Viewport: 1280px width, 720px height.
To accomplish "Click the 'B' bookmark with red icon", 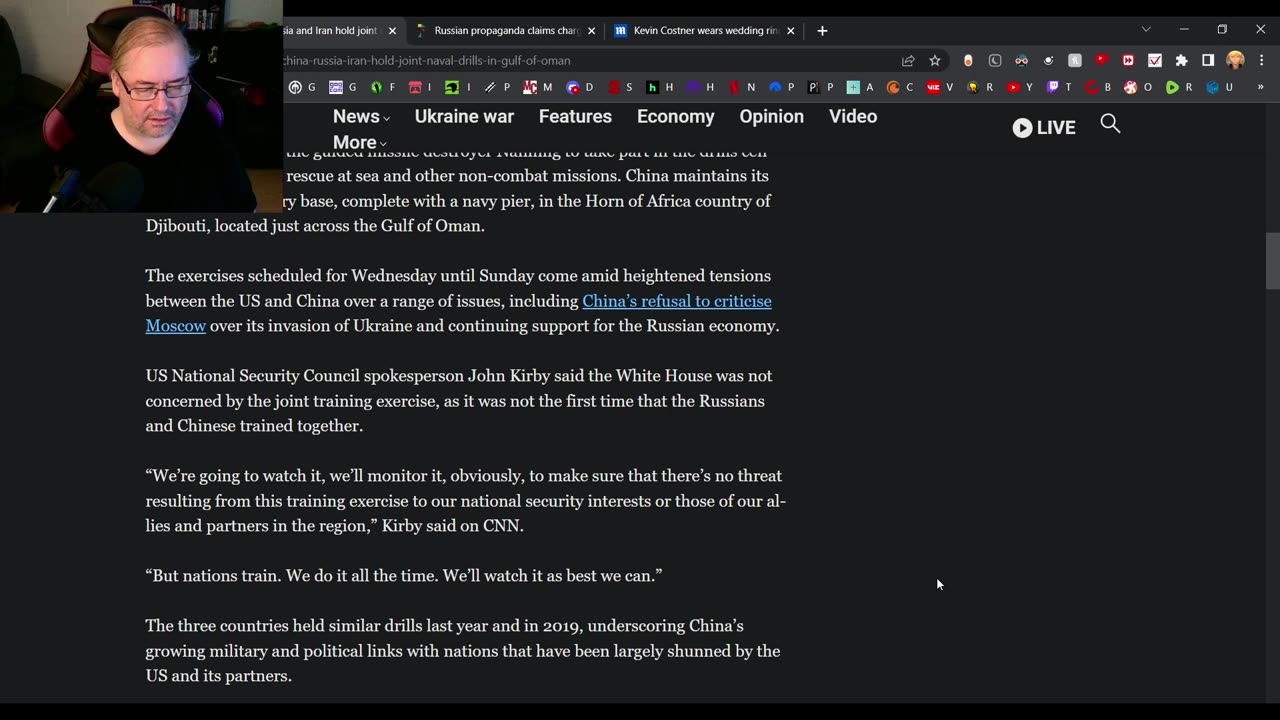I will click(x=1098, y=87).
